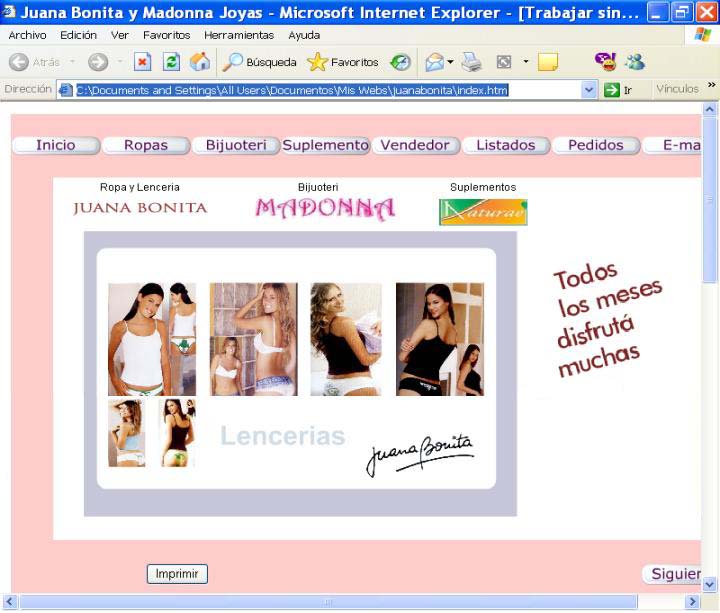Click horizontal scrollbar left arrow
The width and height of the screenshot is (720, 613).
point(10,602)
